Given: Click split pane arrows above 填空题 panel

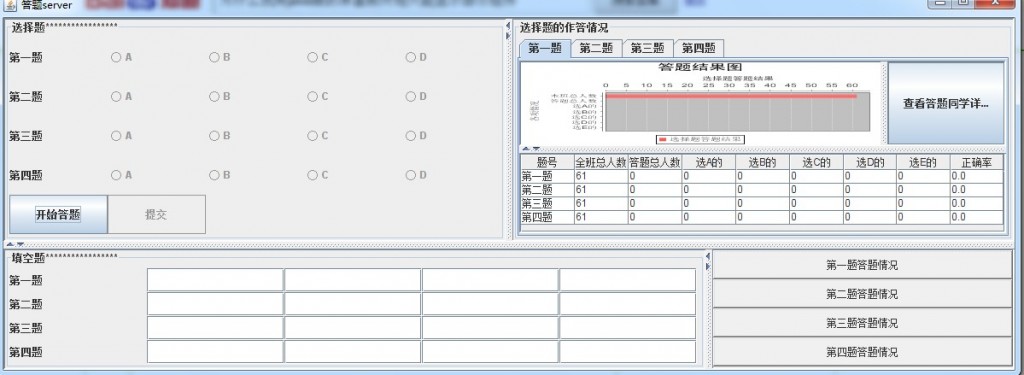Looking at the screenshot, I should coord(15,244).
